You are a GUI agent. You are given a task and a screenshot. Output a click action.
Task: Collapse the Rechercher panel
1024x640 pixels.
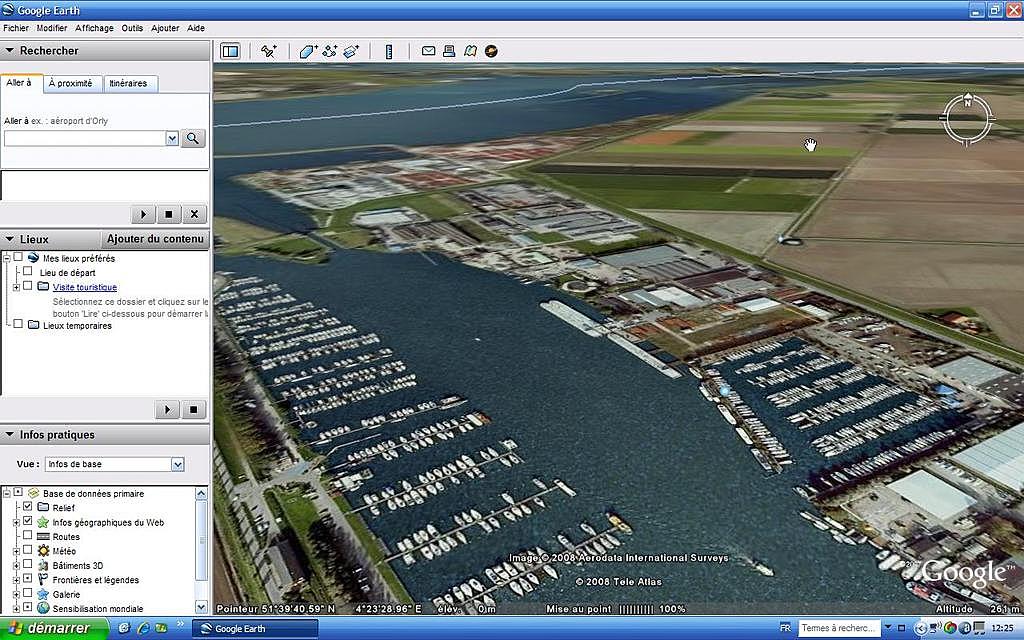(10, 50)
